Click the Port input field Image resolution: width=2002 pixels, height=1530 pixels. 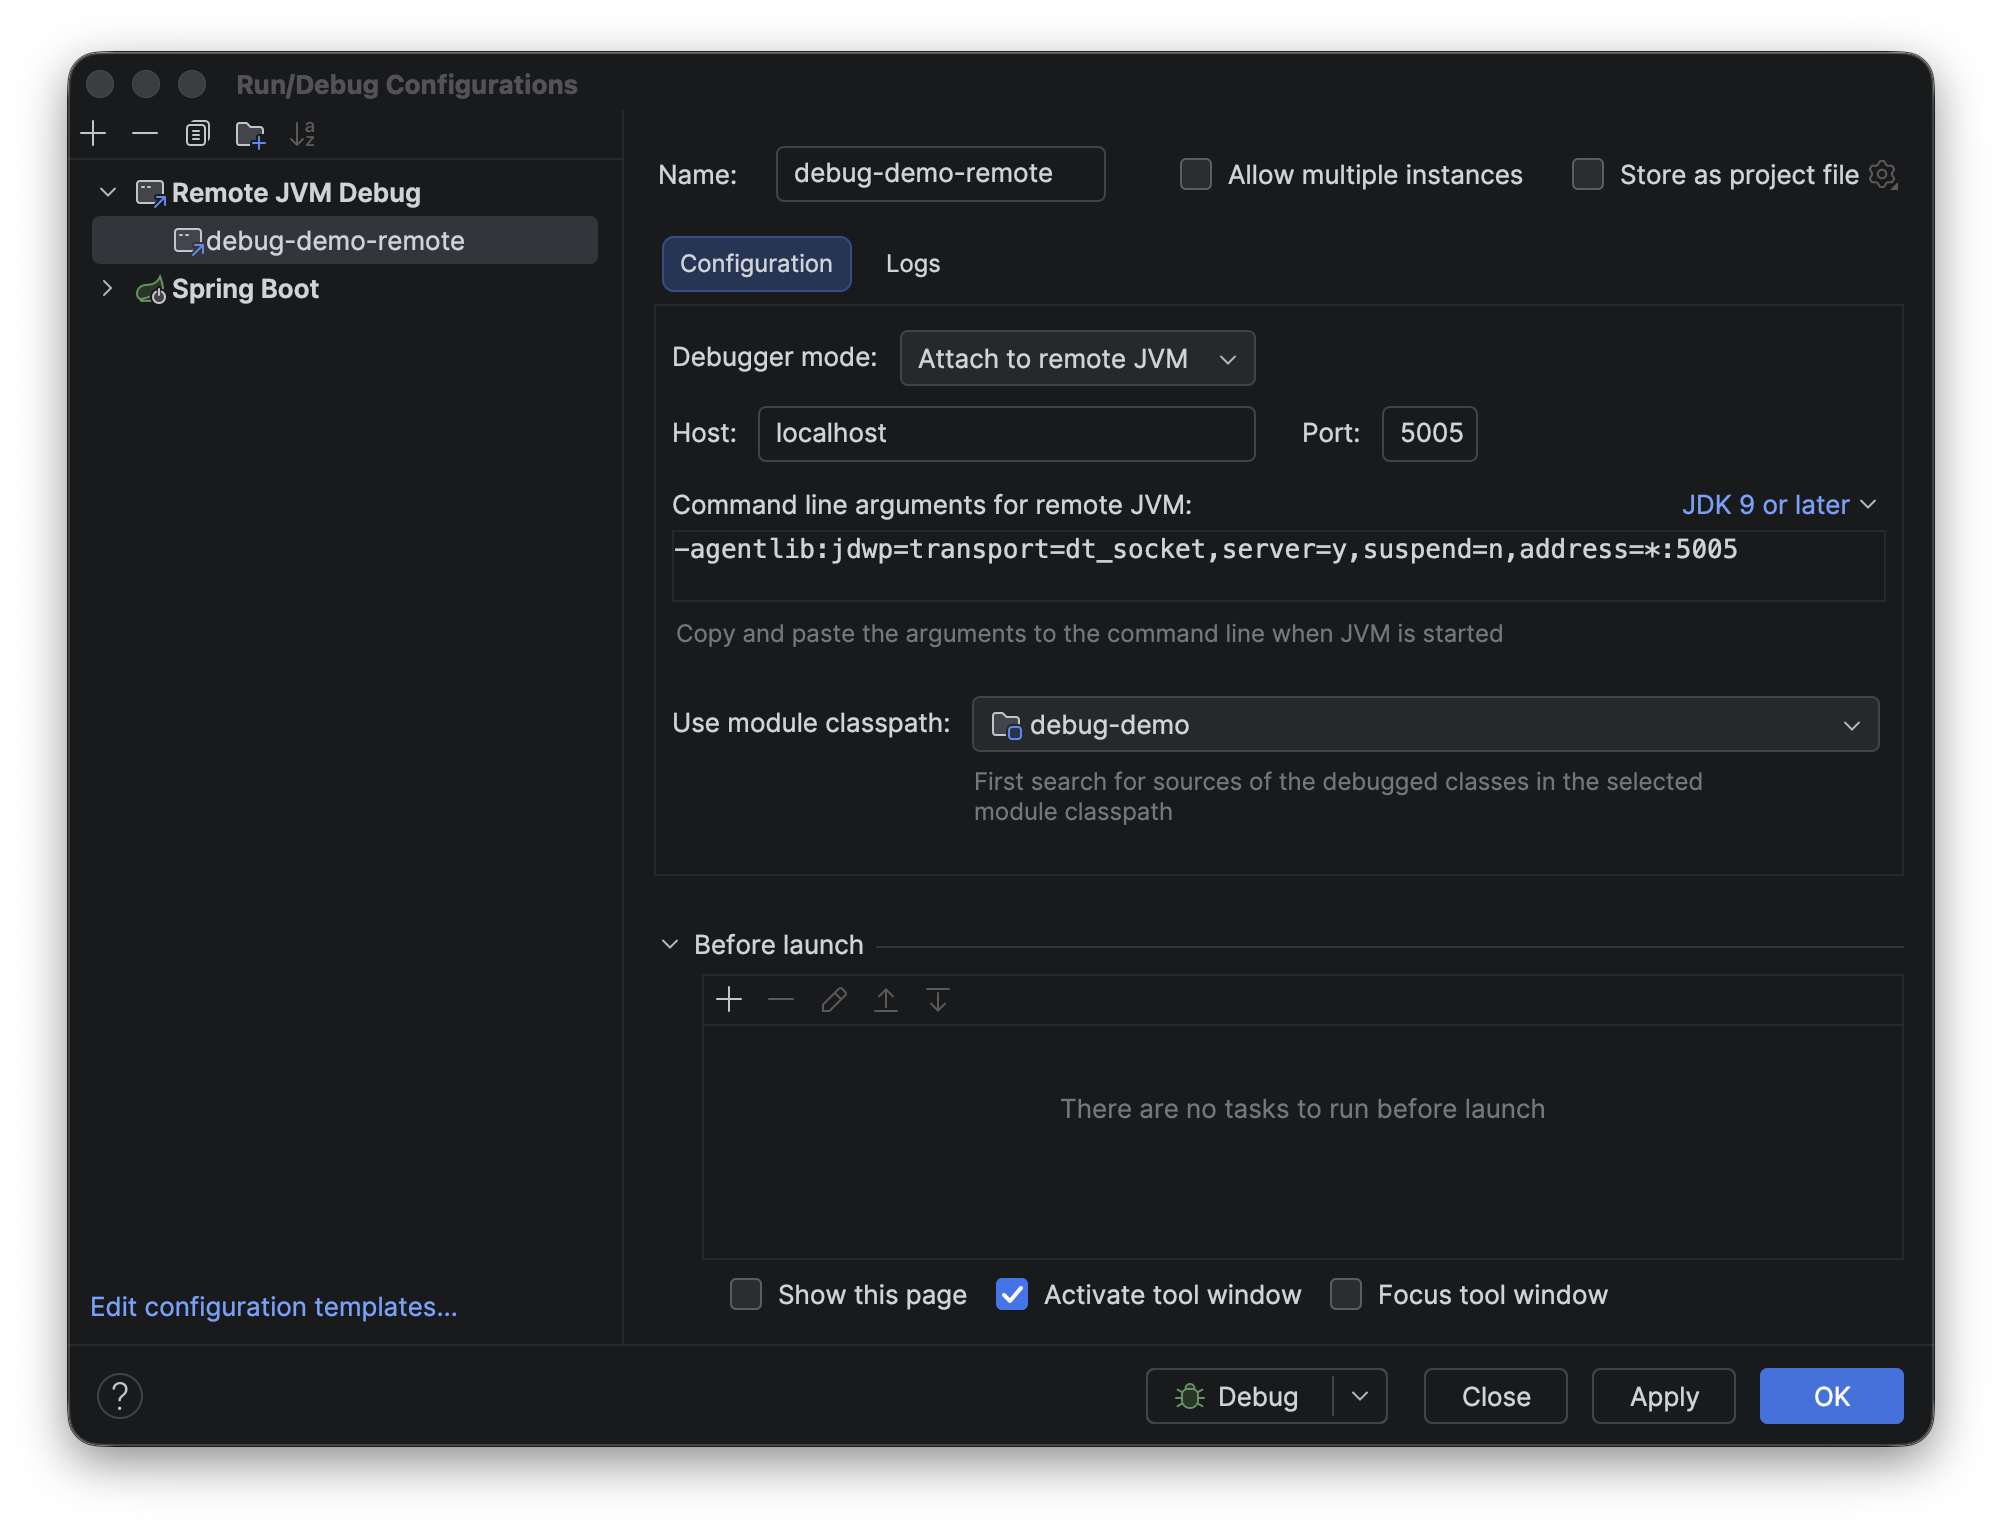tap(1429, 434)
